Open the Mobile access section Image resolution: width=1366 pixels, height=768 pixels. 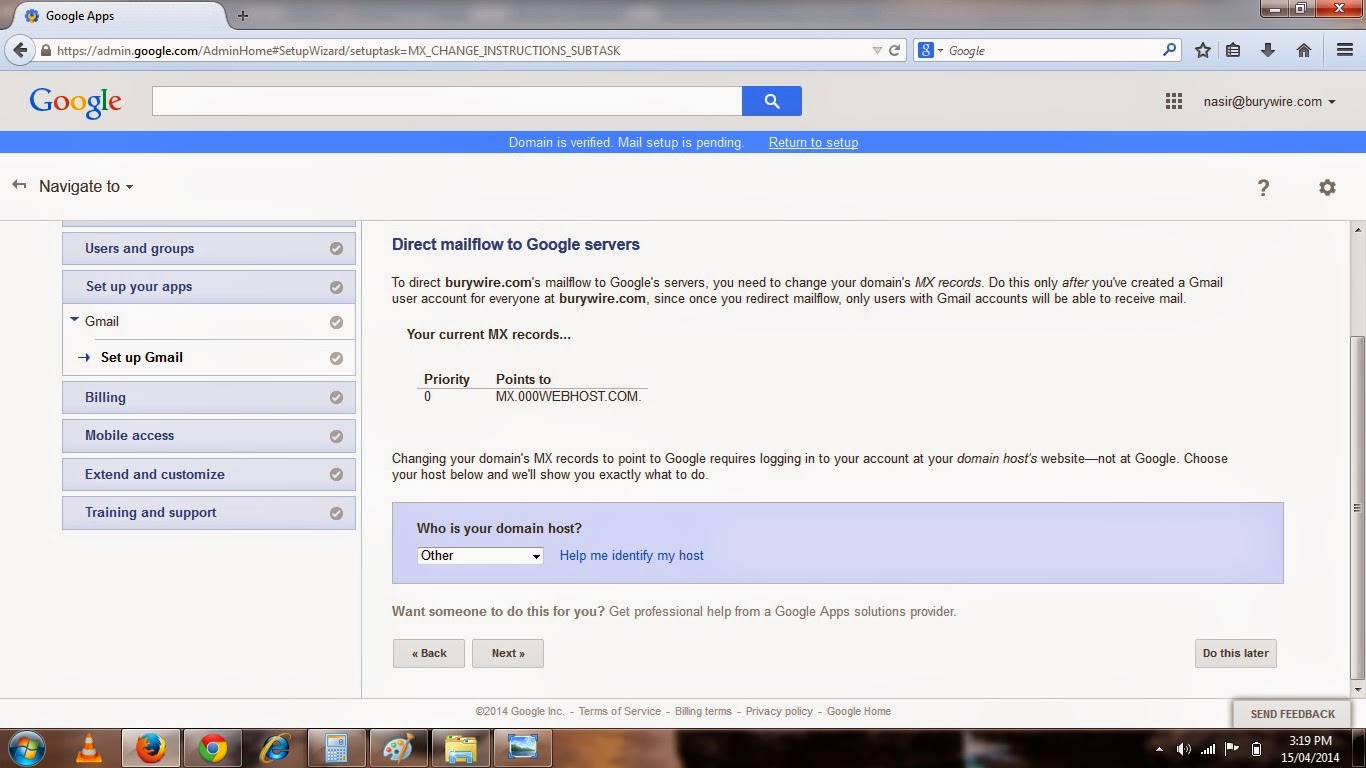(208, 436)
